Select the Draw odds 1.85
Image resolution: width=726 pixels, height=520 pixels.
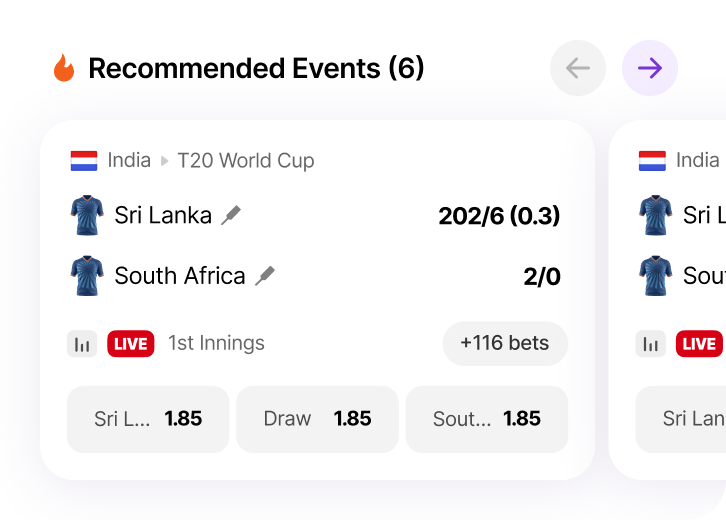click(317, 419)
